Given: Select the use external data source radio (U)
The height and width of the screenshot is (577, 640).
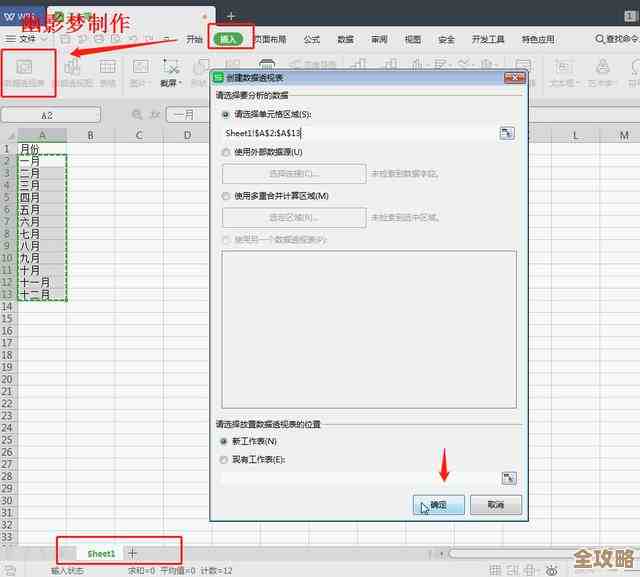Looking at the screenshot, I should coord(225,153).
